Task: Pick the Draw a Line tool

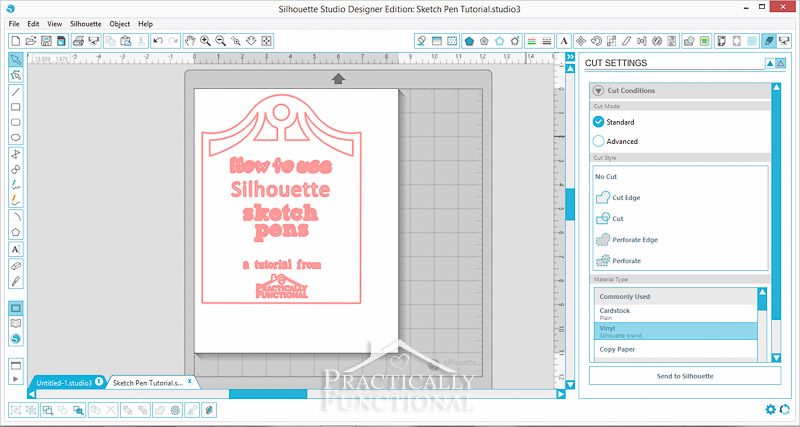Action: click(x=16, y=92)
